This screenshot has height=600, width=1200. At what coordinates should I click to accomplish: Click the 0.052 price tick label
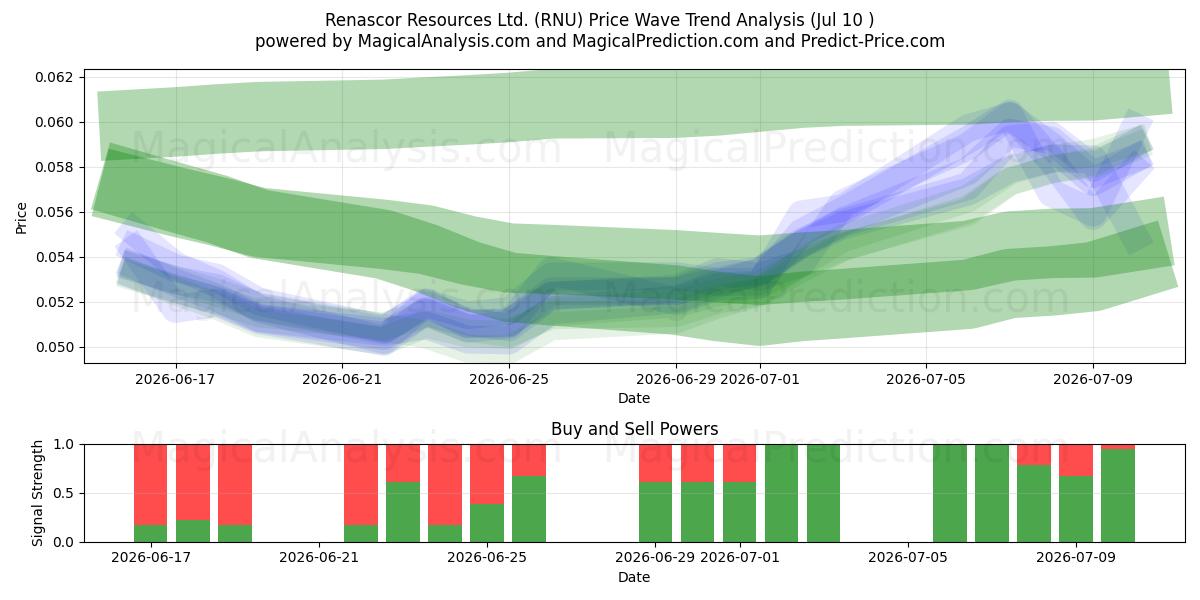coord(56,302)
